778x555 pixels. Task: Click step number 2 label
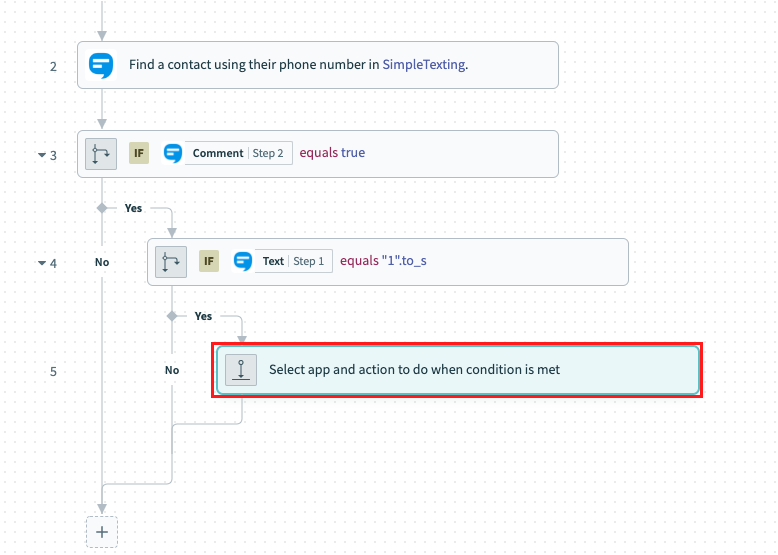pyautogui.click(x=53, y=66)
